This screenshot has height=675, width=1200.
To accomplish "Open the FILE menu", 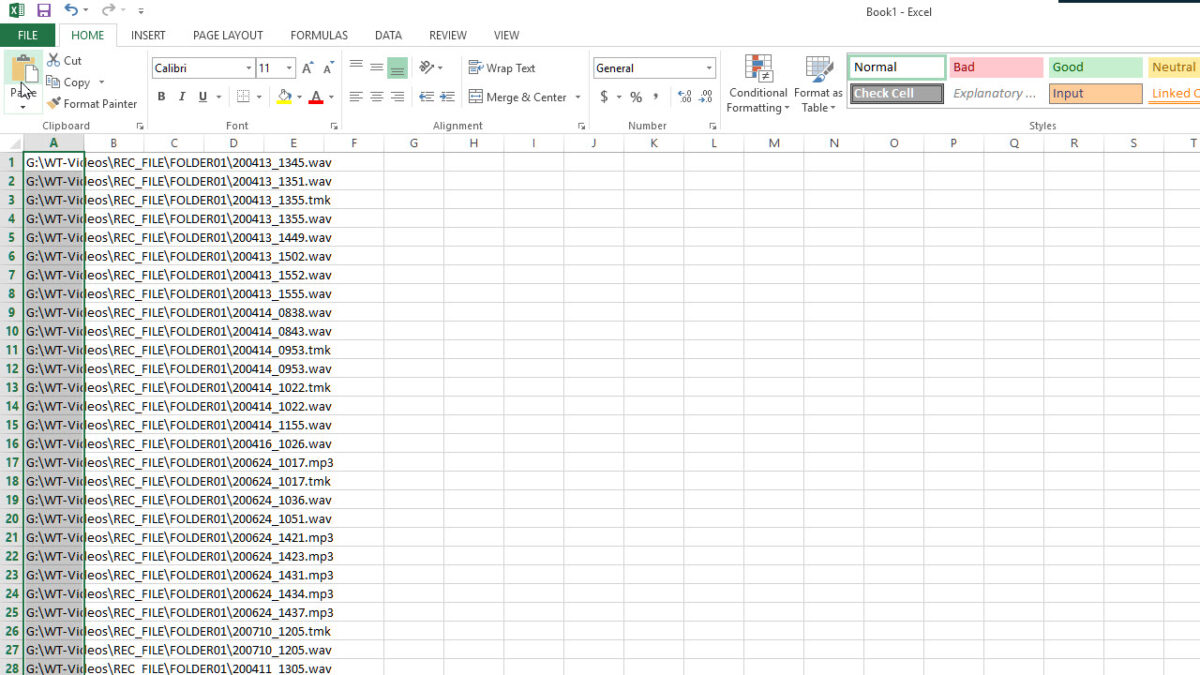I will click(x=27, y=34).
